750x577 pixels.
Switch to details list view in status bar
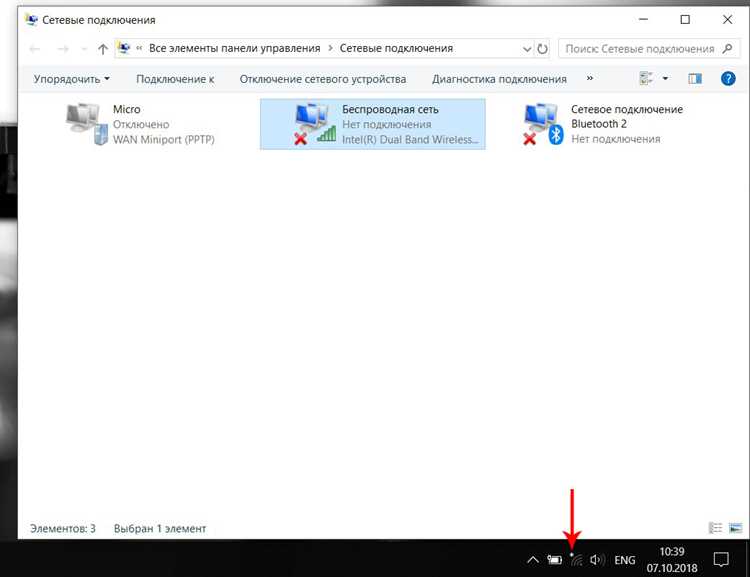click(715, 528)
